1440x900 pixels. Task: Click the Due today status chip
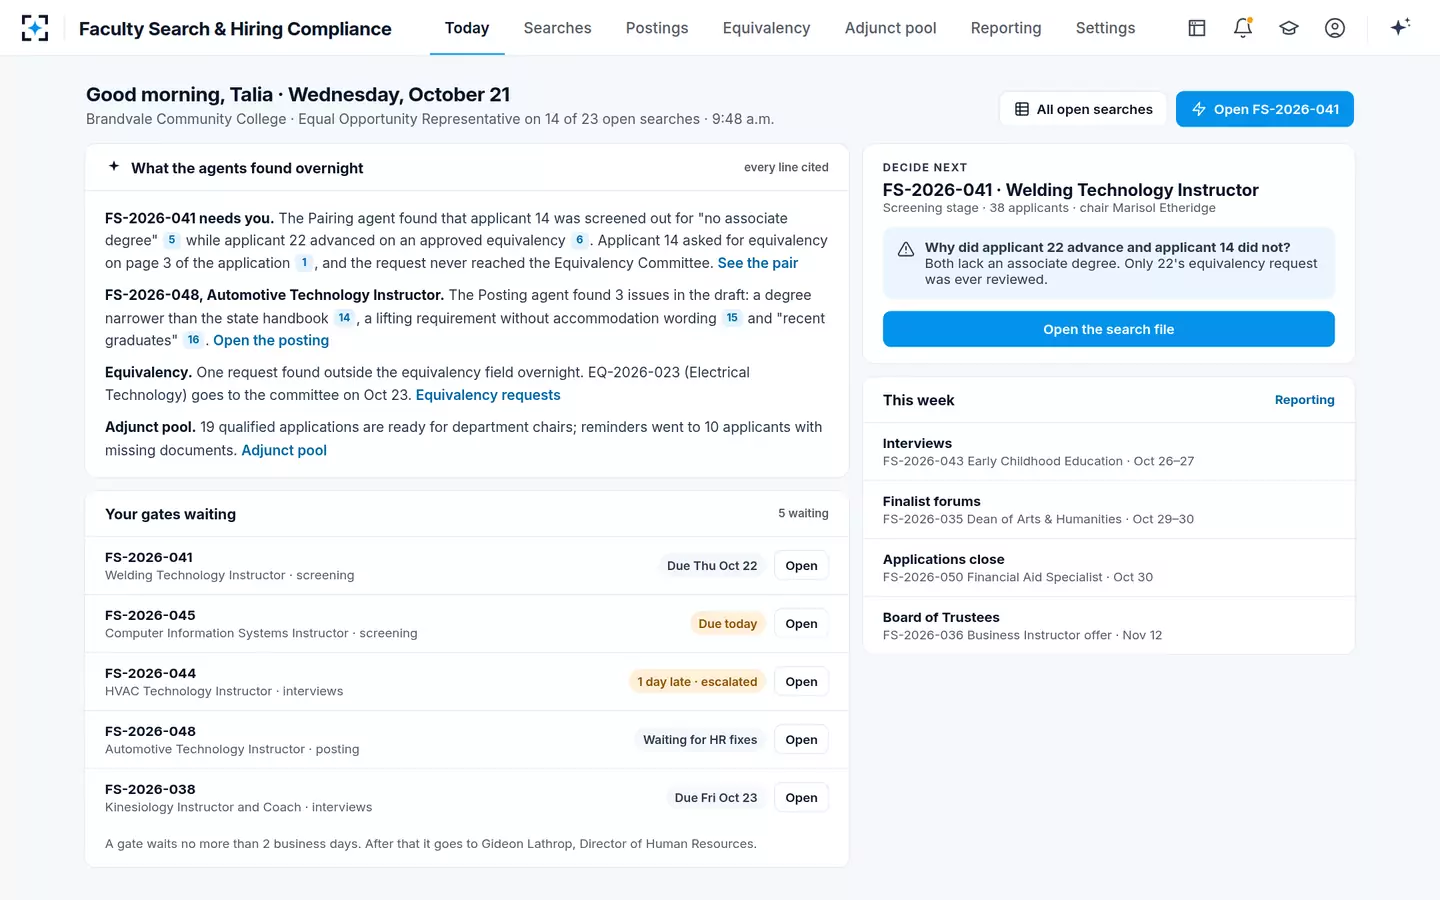728,624
